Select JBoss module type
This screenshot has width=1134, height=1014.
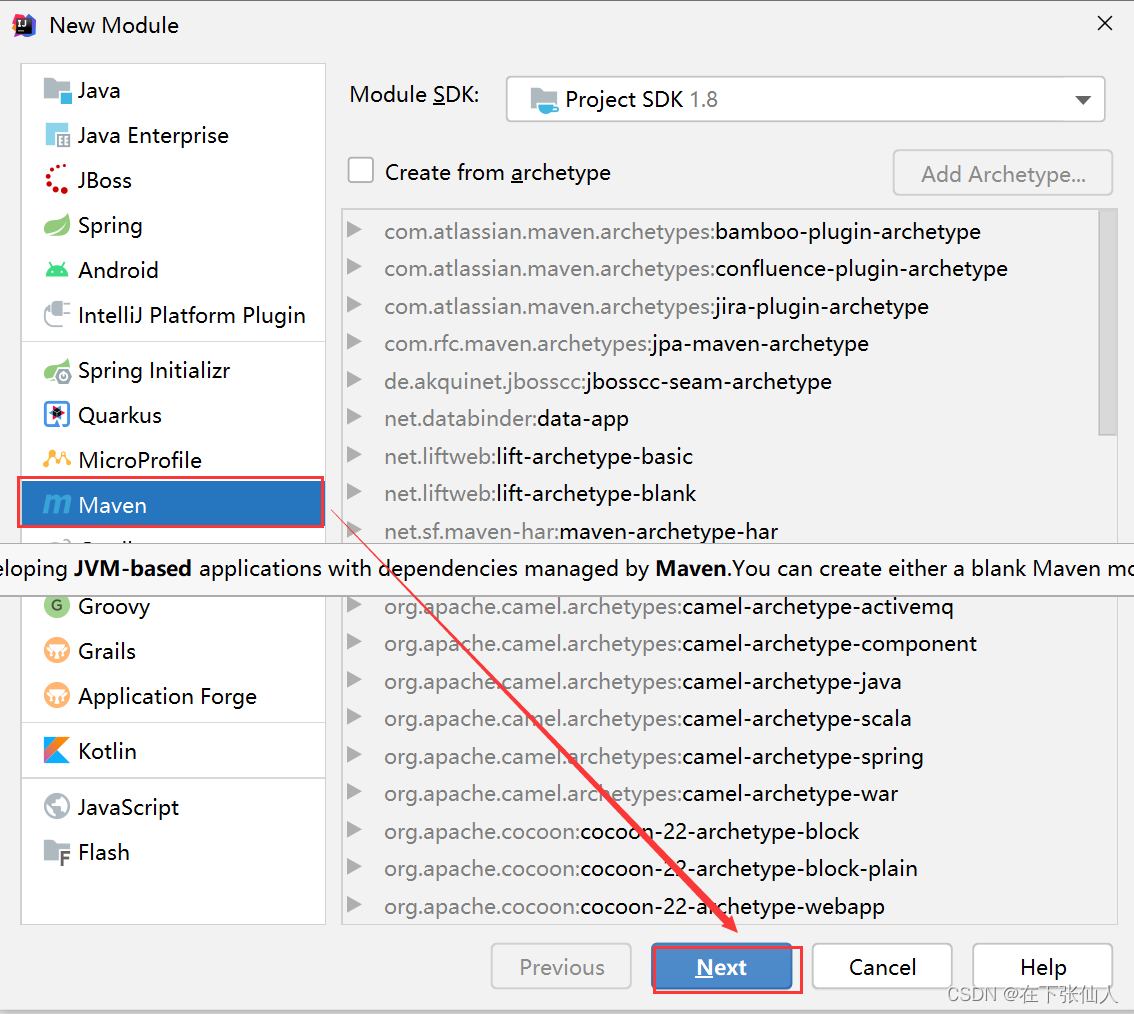(173, 179)
